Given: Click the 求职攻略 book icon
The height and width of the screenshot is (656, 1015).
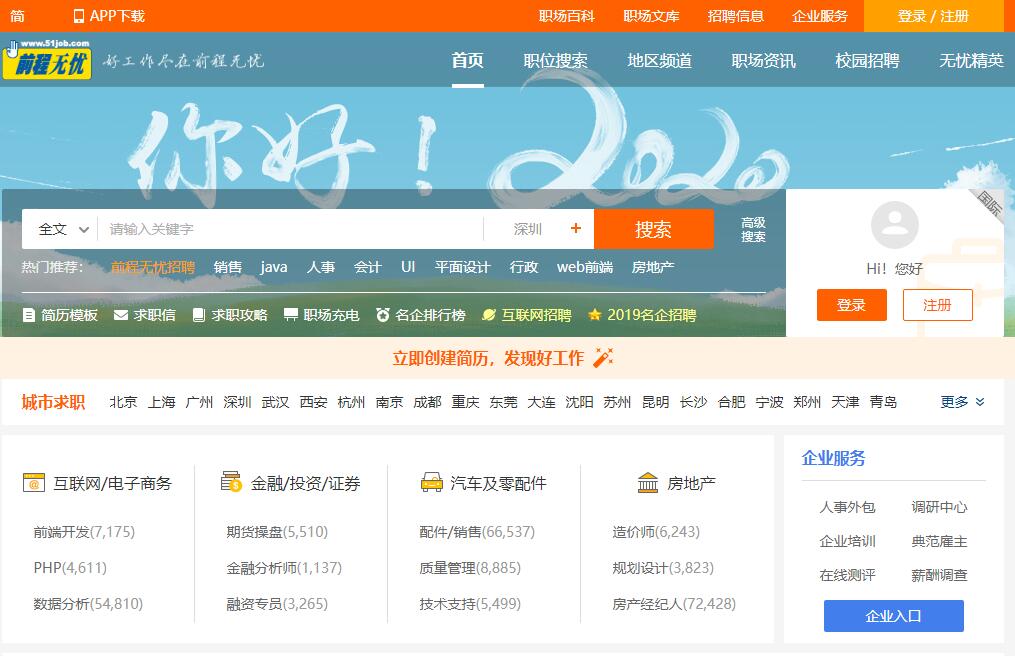Looking at the screenshot, I should click(x=199, y=315).
